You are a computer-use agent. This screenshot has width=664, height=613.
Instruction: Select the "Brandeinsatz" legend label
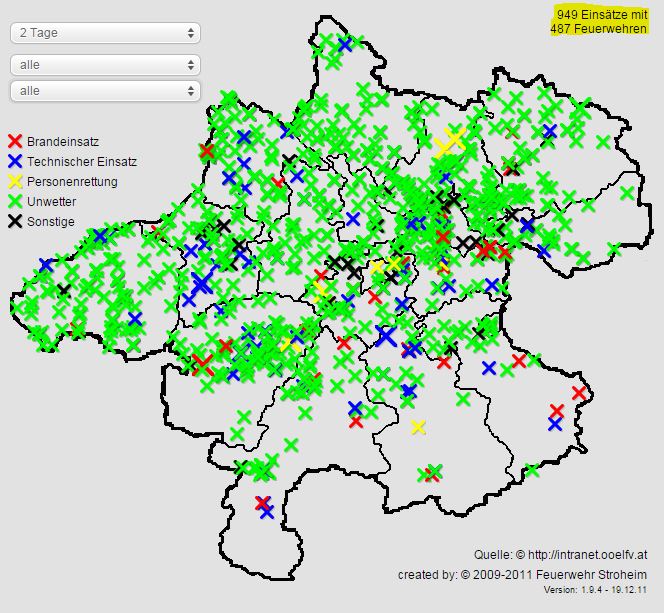(63, 142)
